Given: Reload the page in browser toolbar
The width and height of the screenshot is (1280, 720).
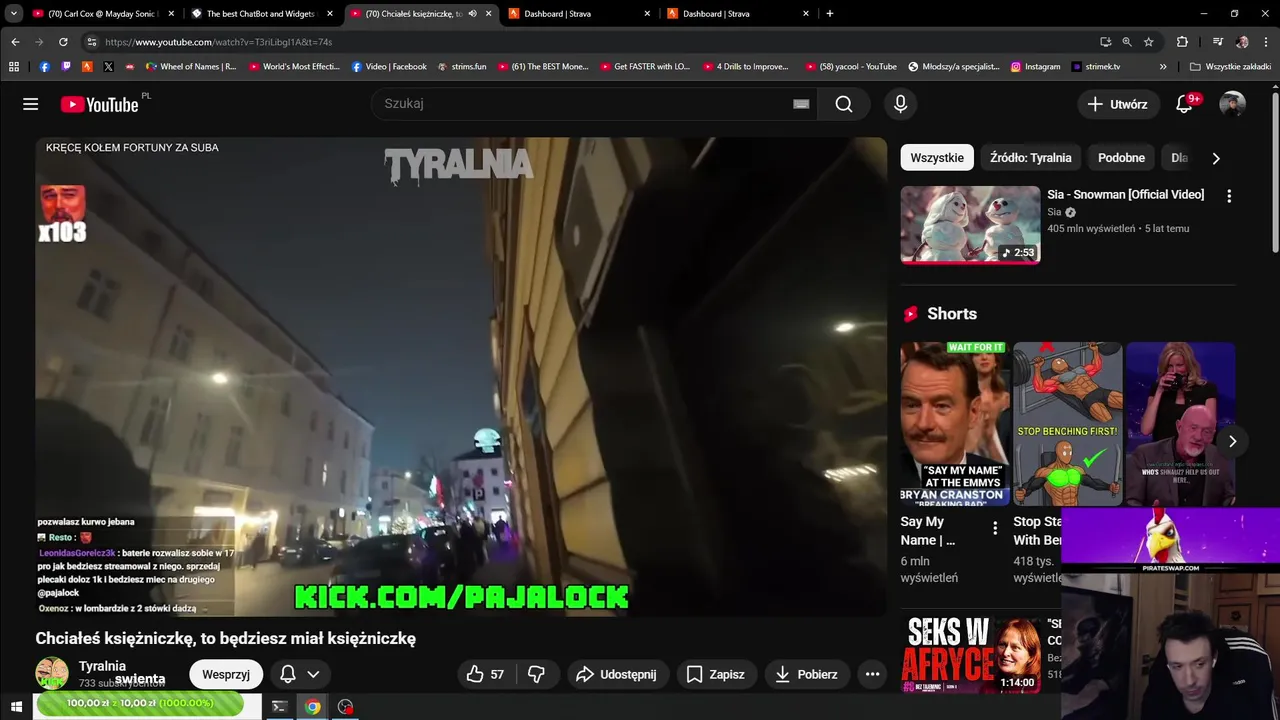Looking at the screenshot, I should point(63,42).
